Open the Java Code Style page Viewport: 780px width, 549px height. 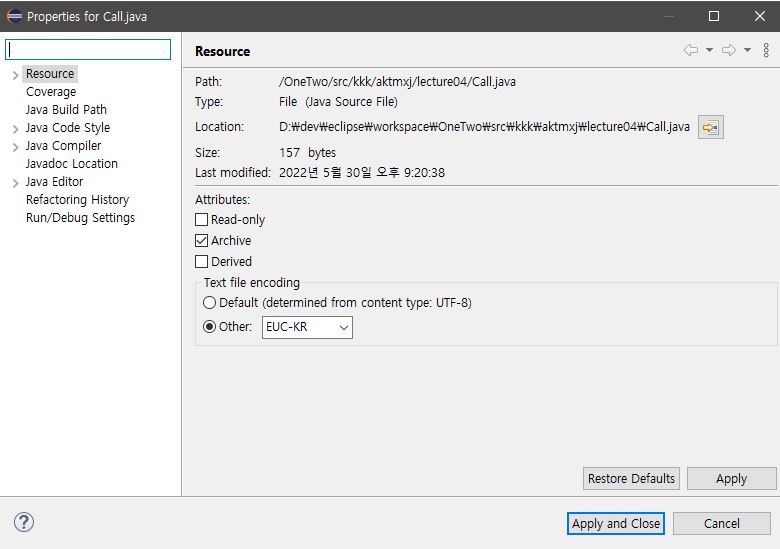(68, 128)
